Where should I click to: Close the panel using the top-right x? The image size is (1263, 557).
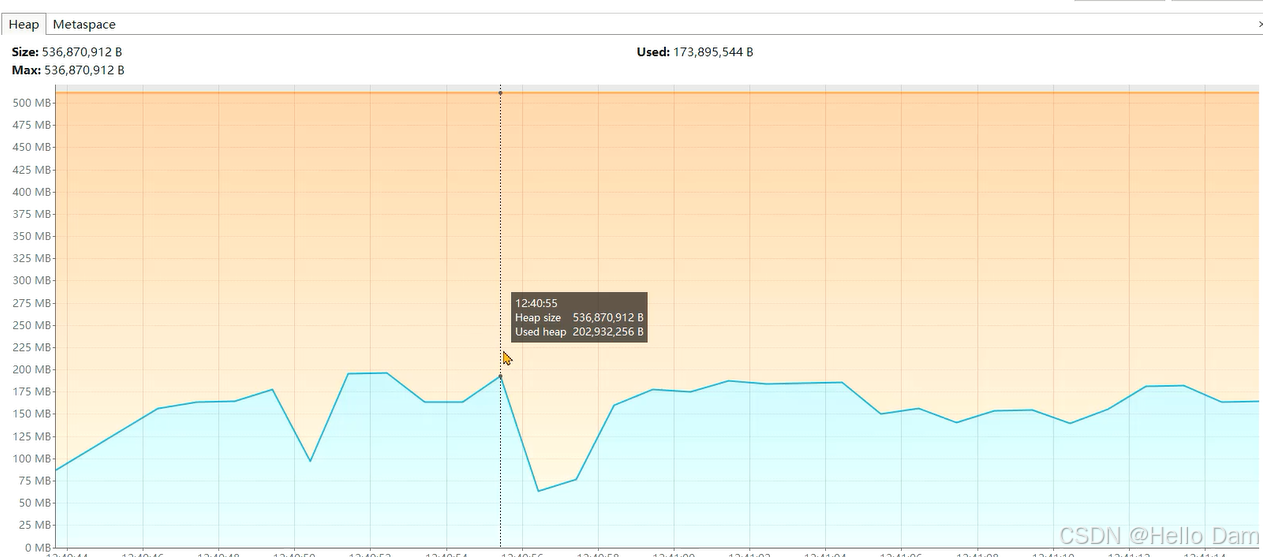pyautogui.click(x=1259, y=24)
